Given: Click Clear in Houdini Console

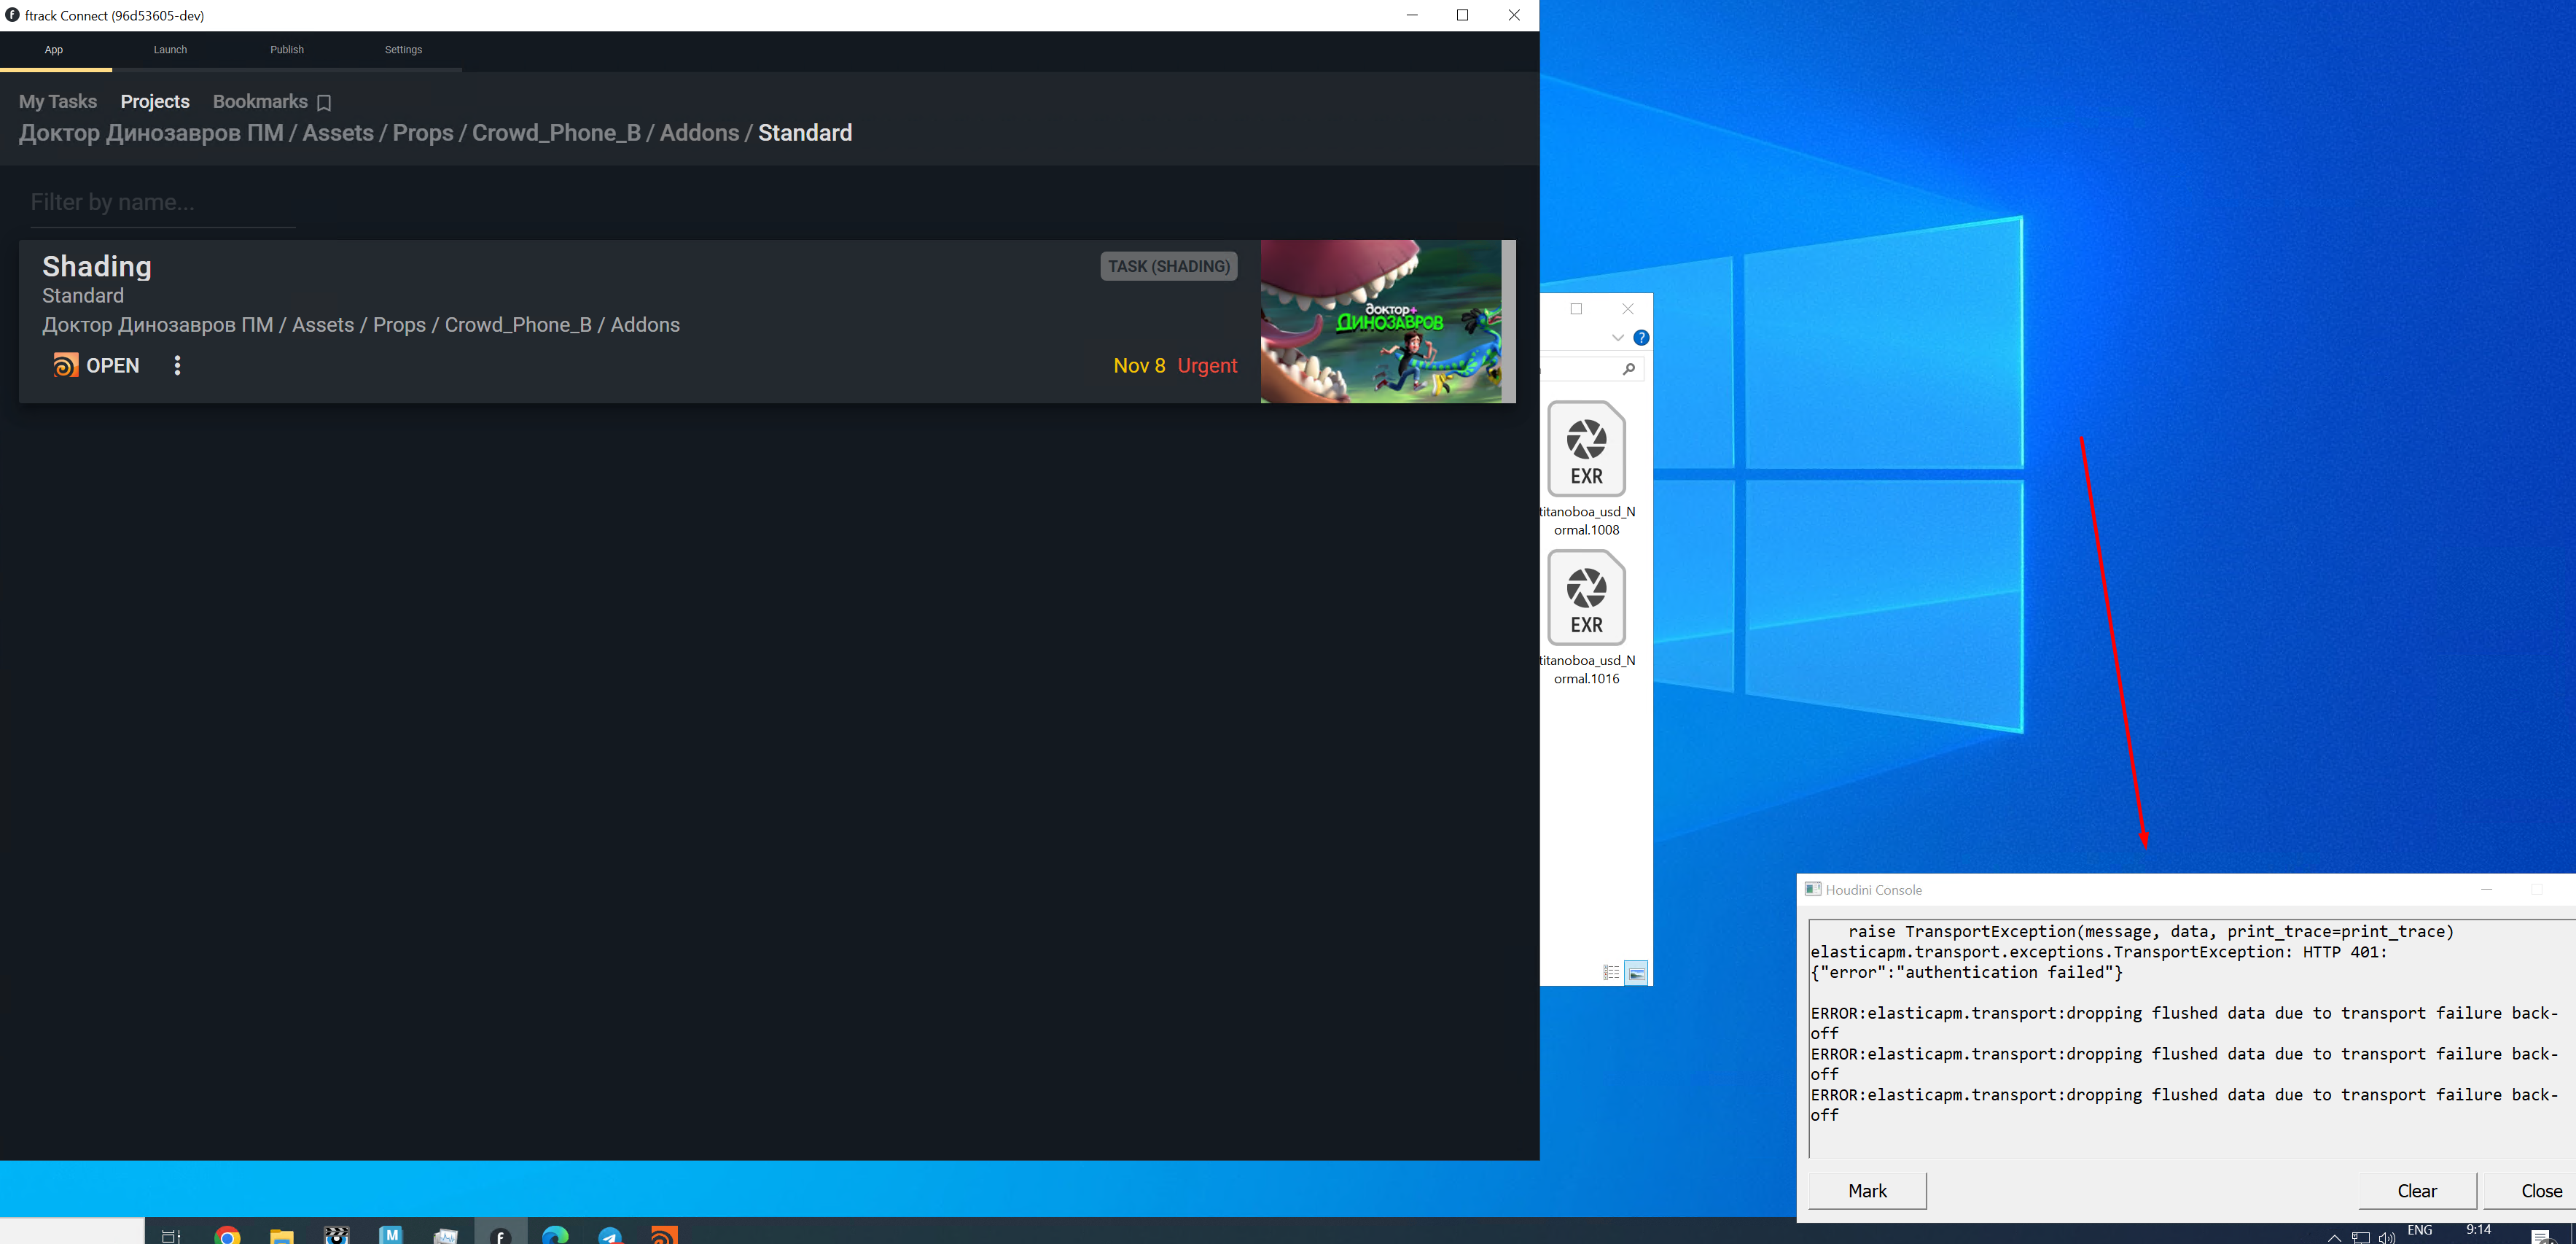Looking at the screenshot, I should (2417, 1190).
